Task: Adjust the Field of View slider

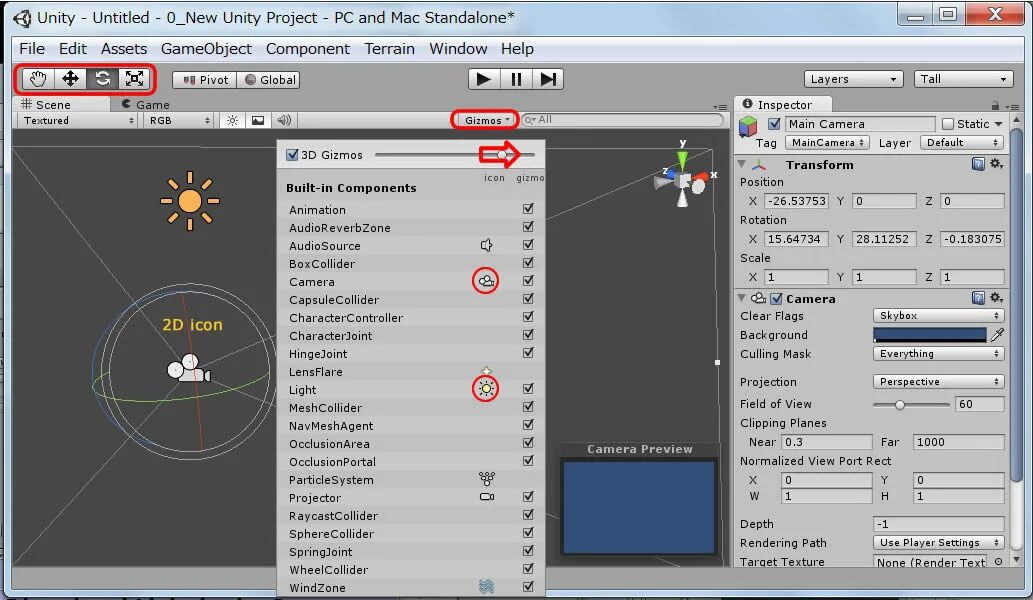Action: [911, 404]
